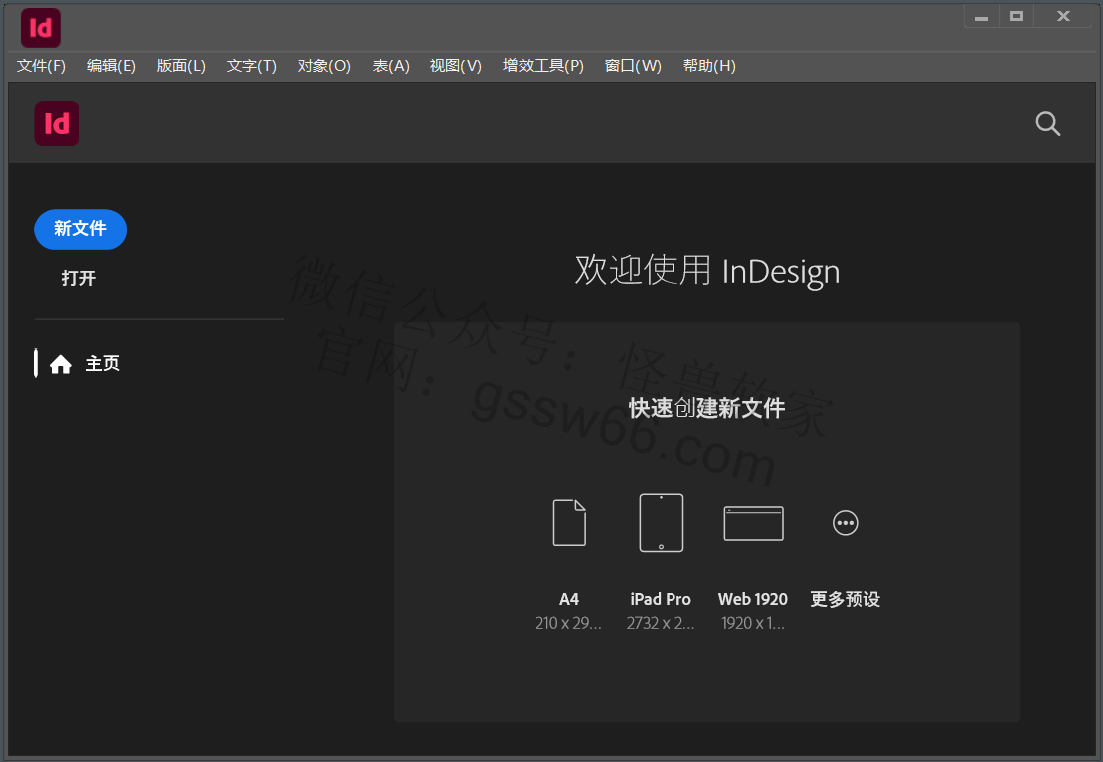Open the 窗口(W) menu
The image size is (1103, 762).
pyautogui.click(x=633, y=66)
